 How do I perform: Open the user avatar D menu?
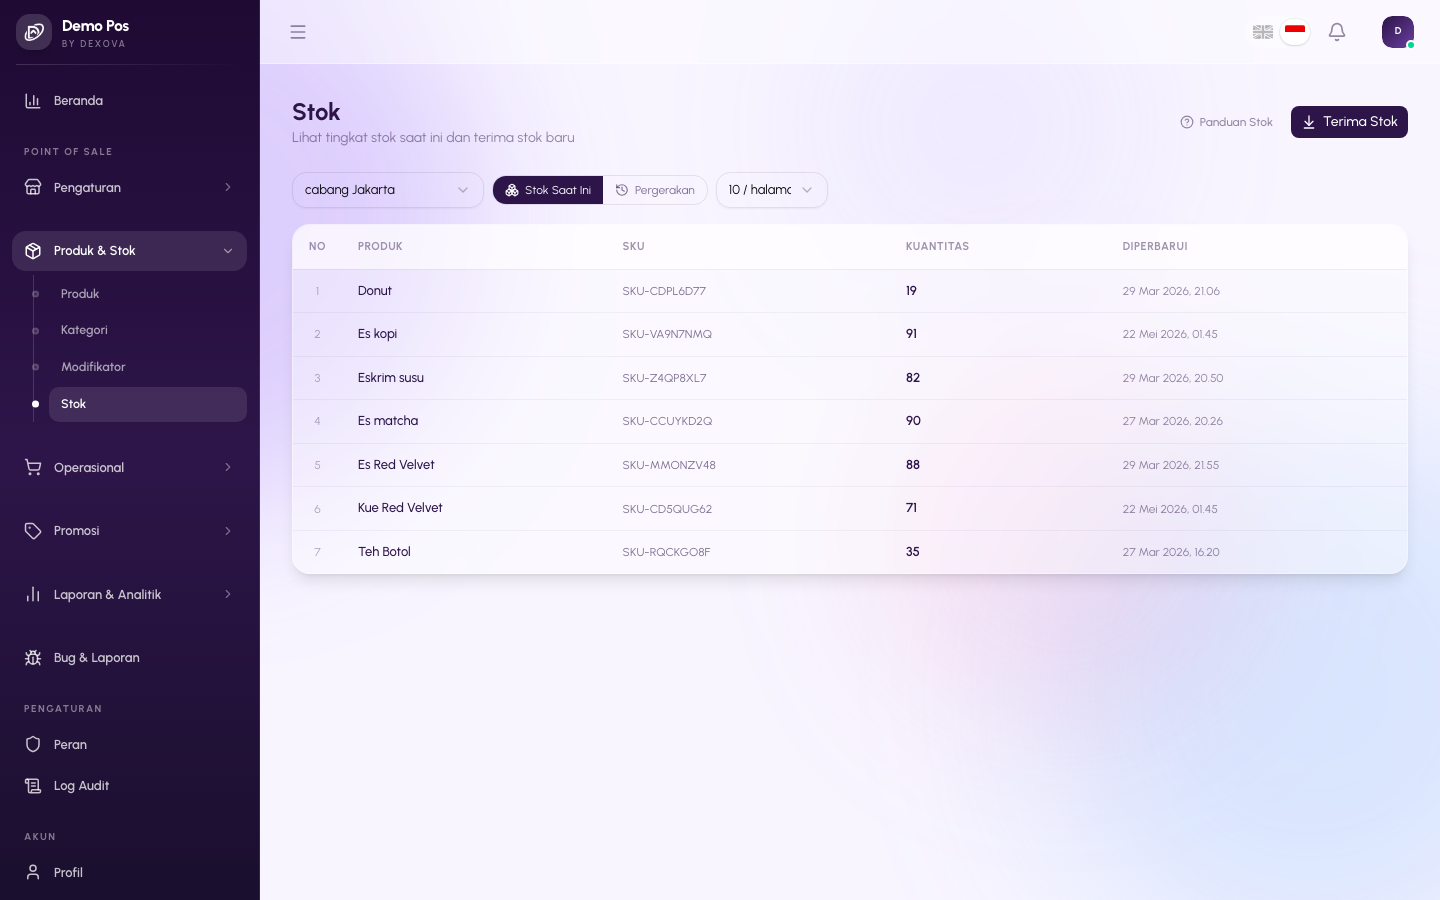coord(1398,32)
